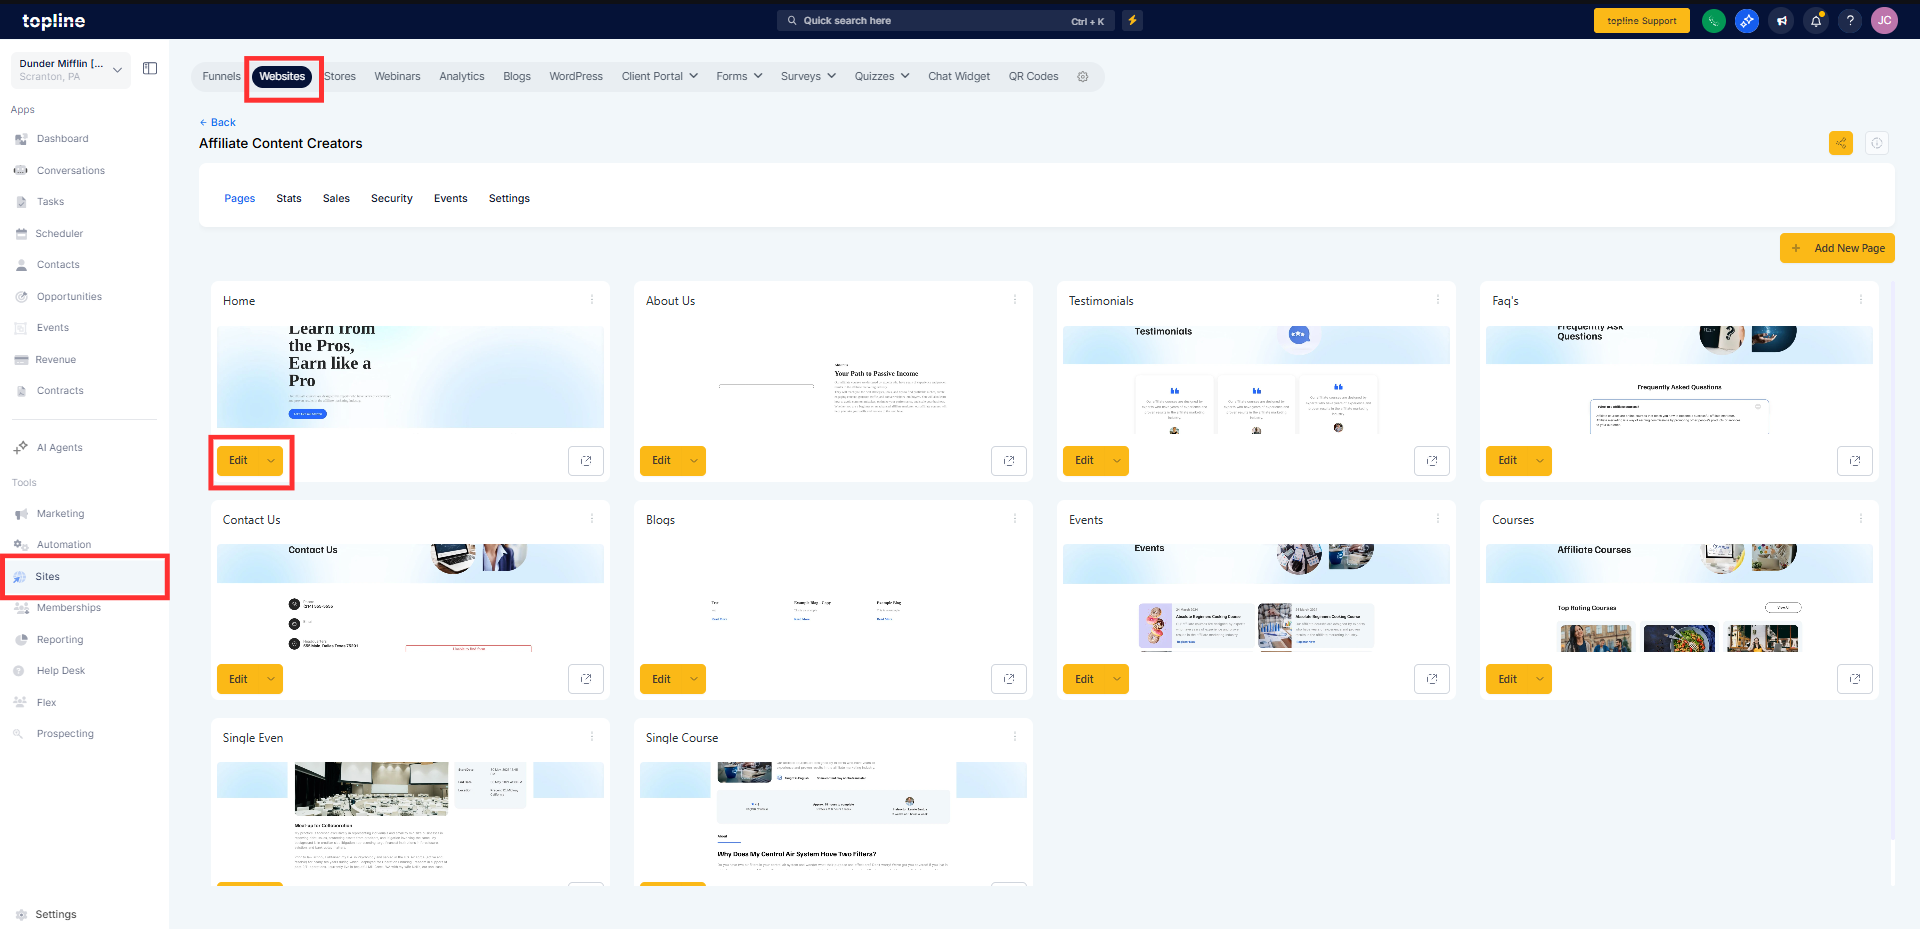Go to the Funnels tab

tap(221, 77)
